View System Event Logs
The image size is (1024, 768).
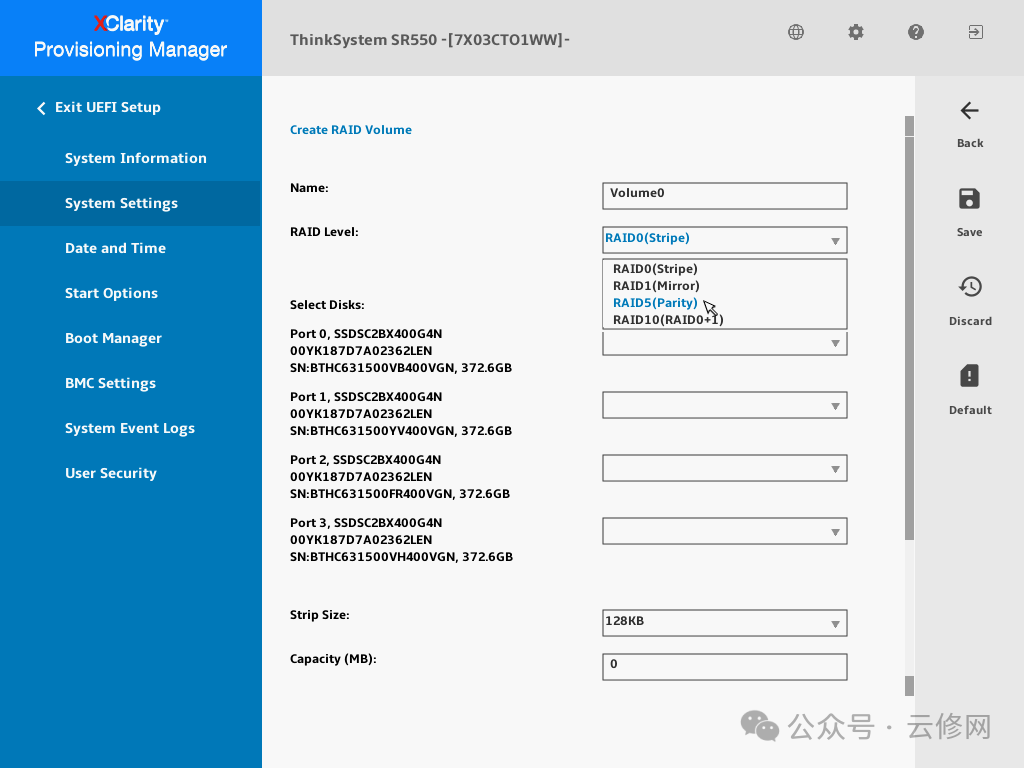click(130, 428)
